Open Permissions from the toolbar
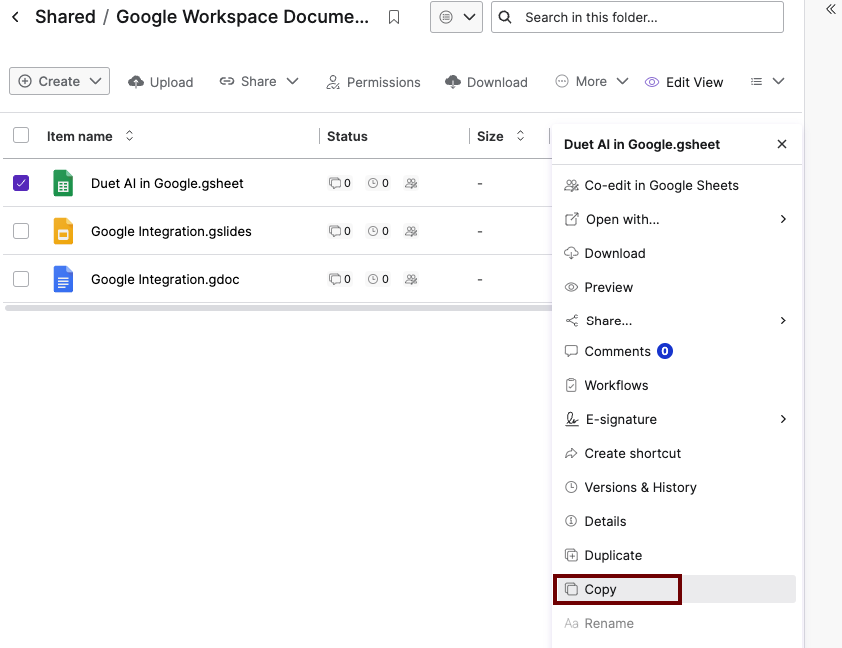 (373, 82)
